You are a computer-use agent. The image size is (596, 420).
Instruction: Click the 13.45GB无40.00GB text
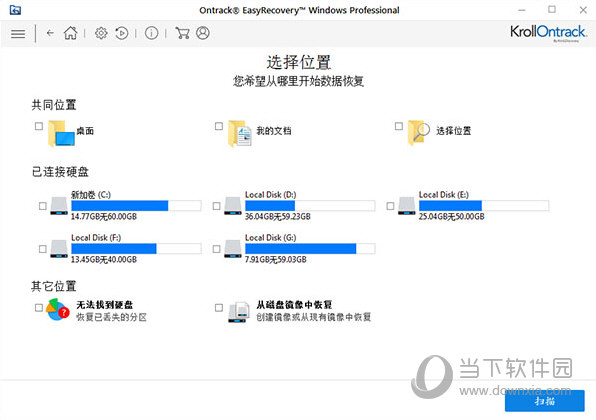click(104, 260)
